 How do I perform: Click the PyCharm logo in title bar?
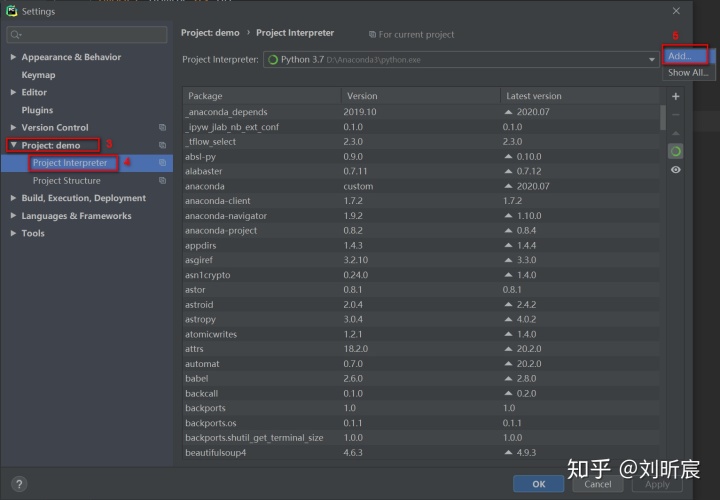[x=12, y=11]
